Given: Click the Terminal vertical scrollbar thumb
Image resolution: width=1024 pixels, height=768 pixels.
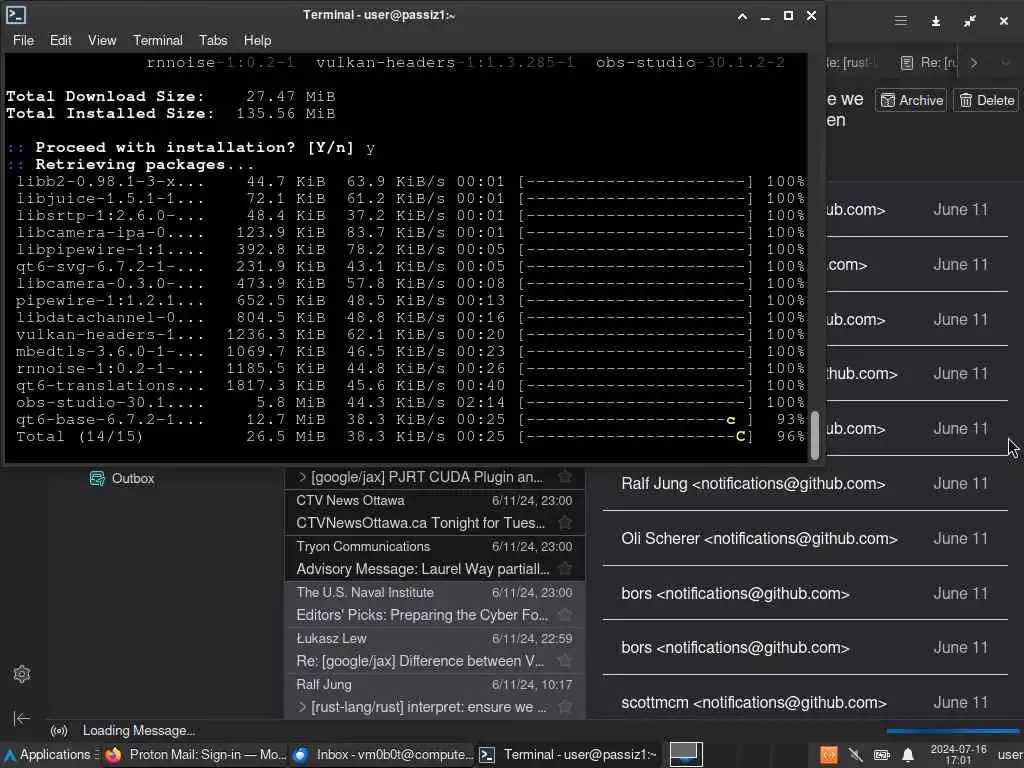Looking at the screenshot, I should tap(814, 435).
